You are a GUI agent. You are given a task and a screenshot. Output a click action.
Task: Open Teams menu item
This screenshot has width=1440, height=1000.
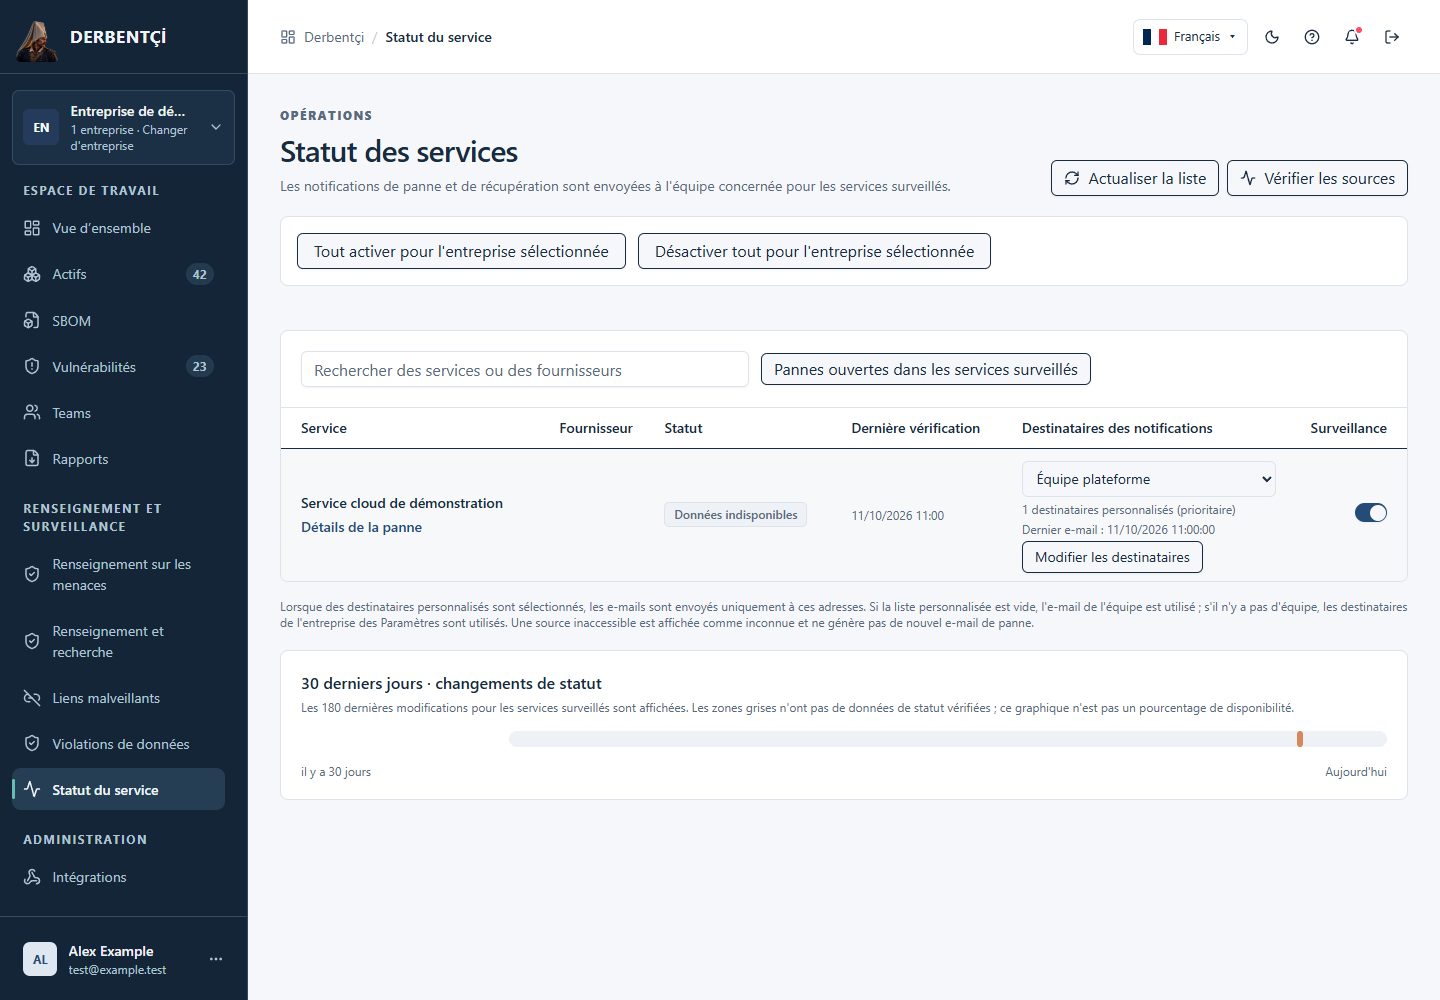pos(118,413)
